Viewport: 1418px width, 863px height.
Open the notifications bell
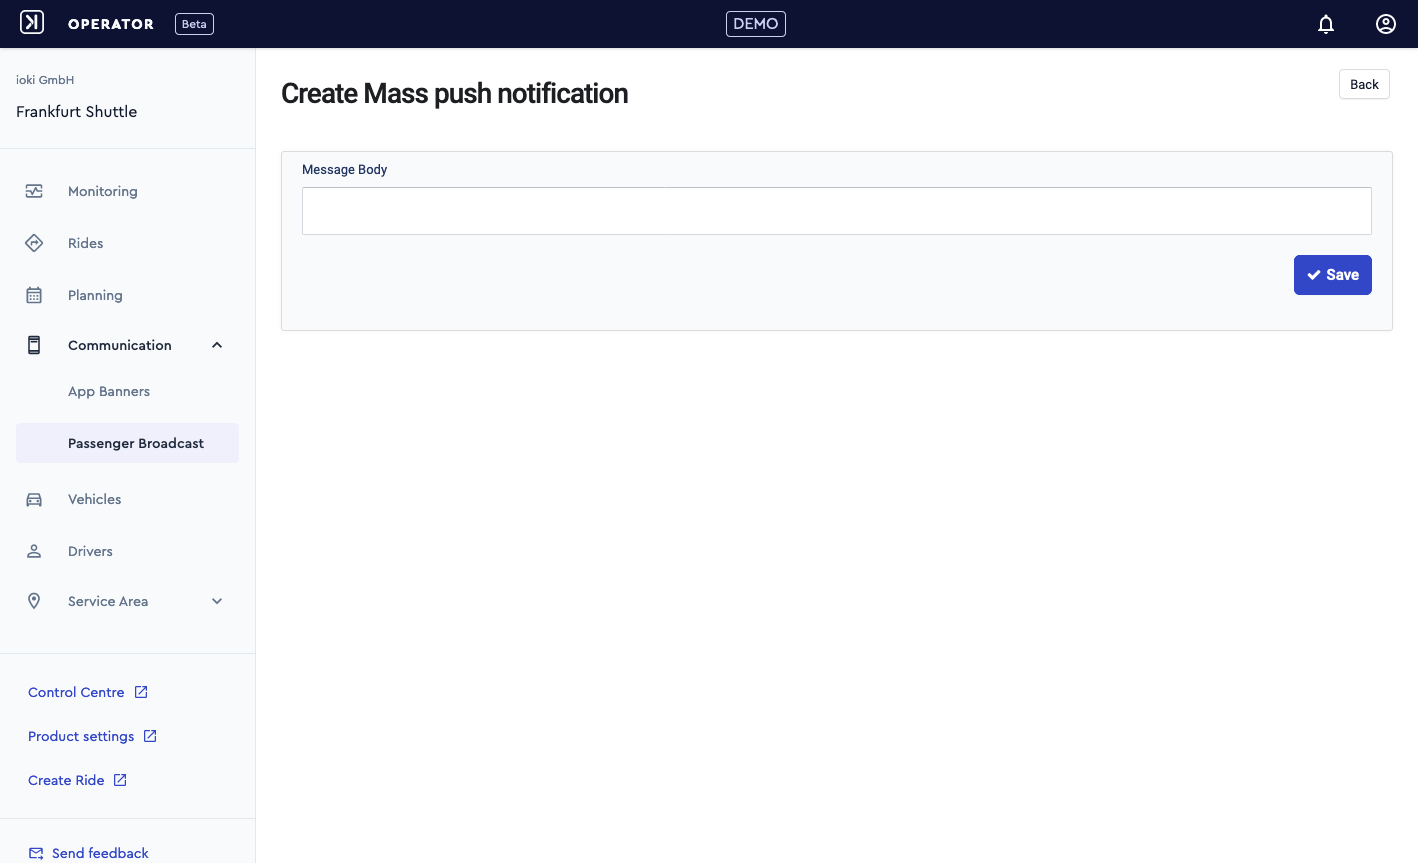pyautogui.click(x=1326, y=24)
